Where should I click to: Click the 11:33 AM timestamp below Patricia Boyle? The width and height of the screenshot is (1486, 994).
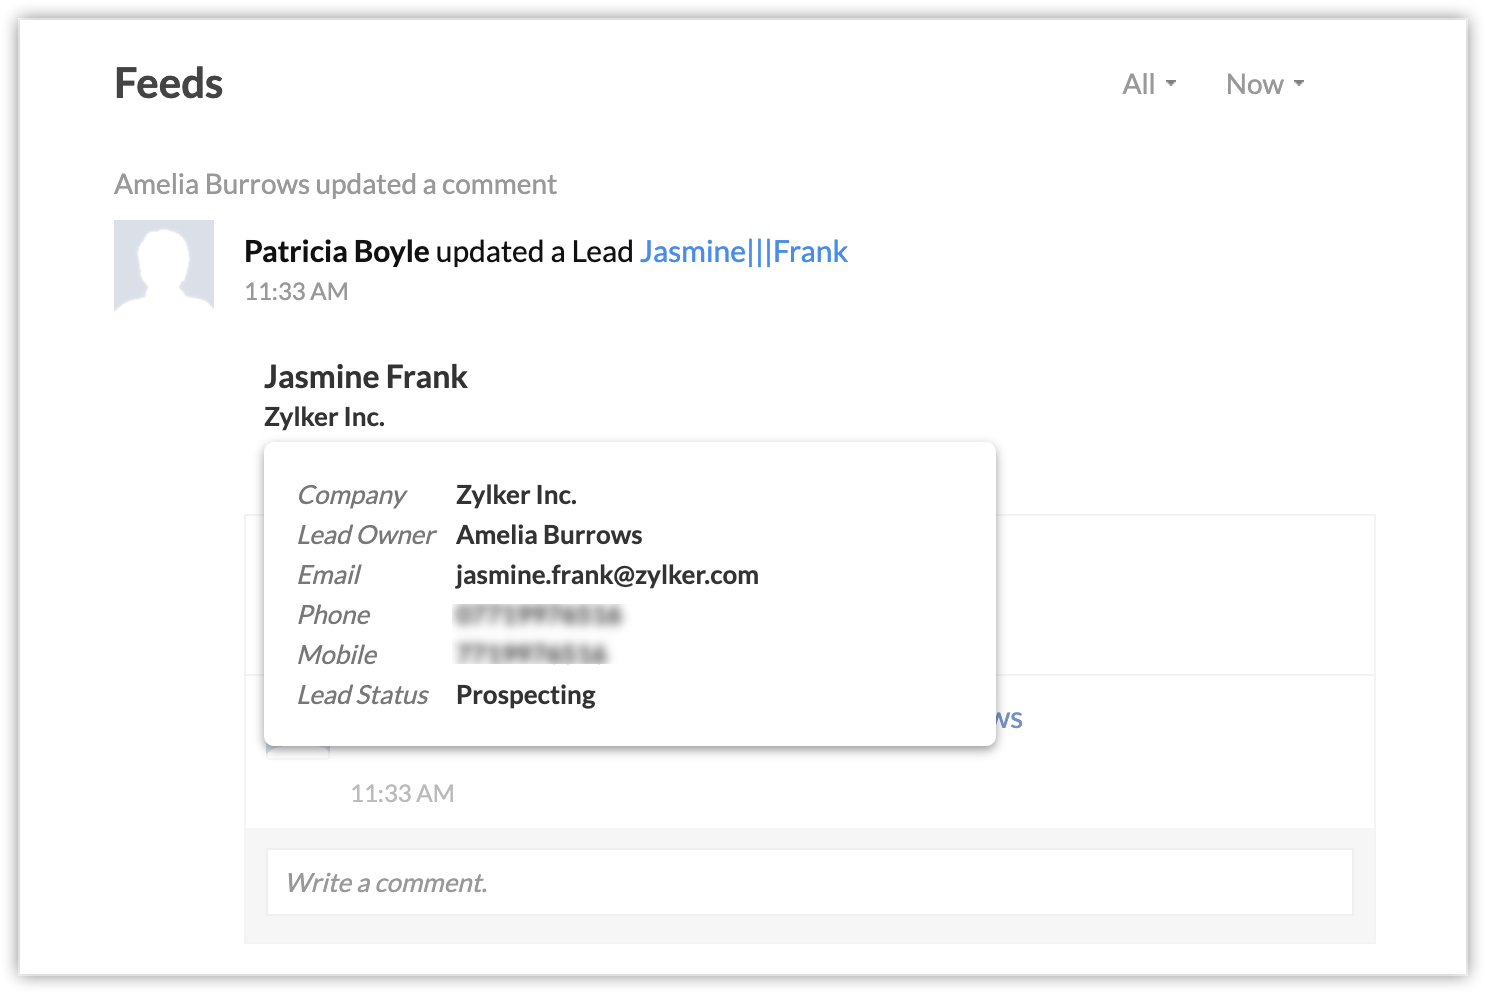[x=296, y=292]
